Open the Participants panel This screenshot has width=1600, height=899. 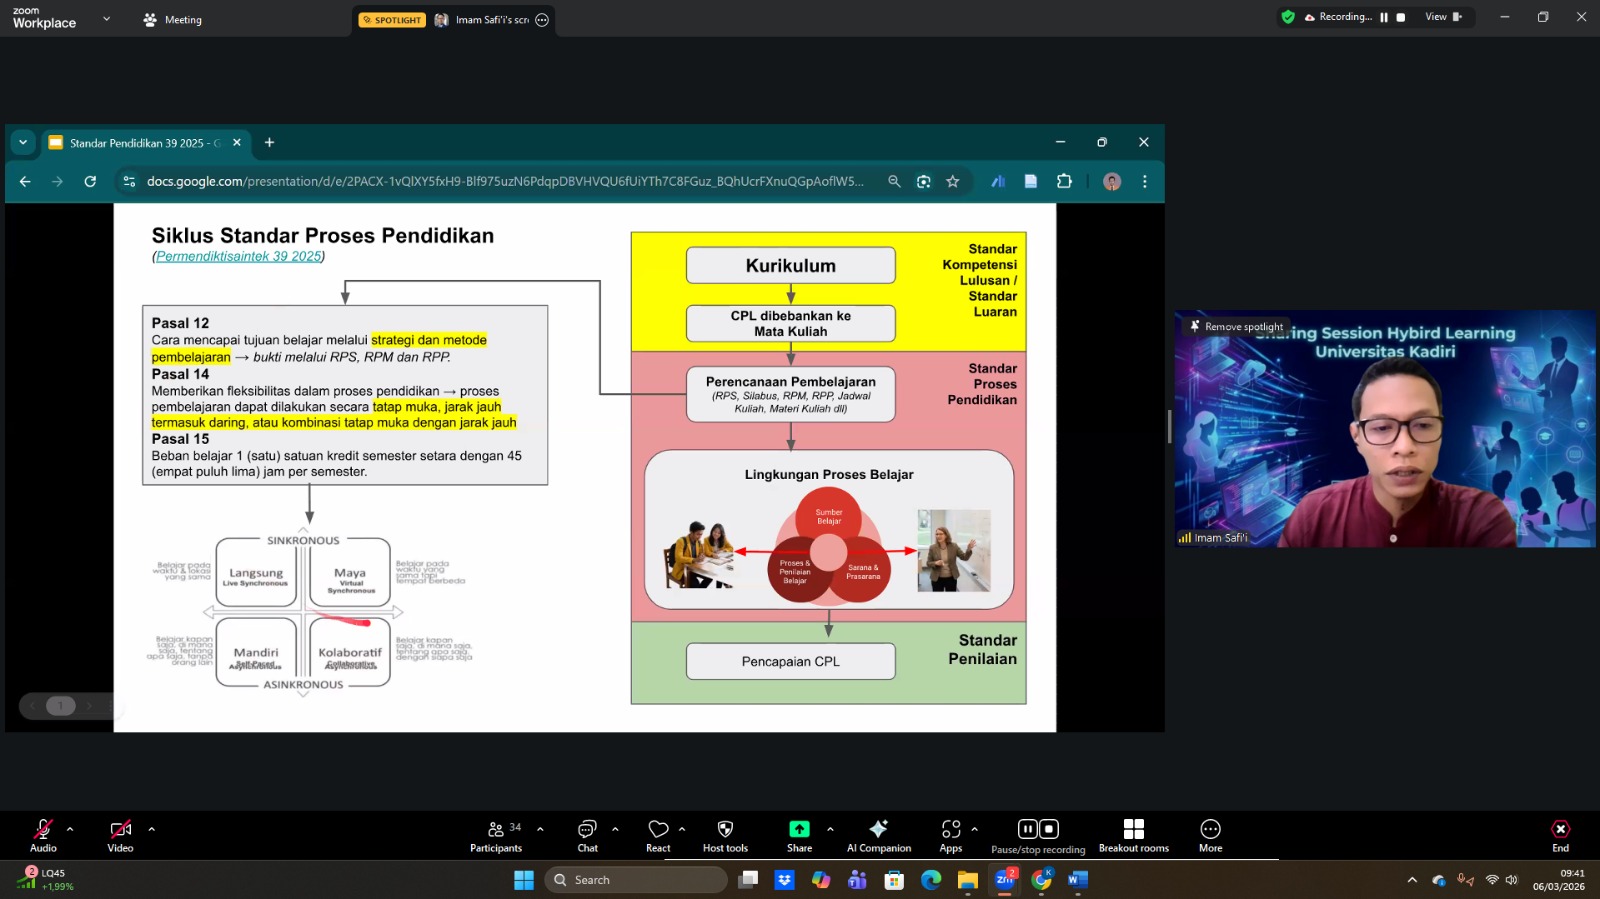pyautogui.click(x=496, y=835)
